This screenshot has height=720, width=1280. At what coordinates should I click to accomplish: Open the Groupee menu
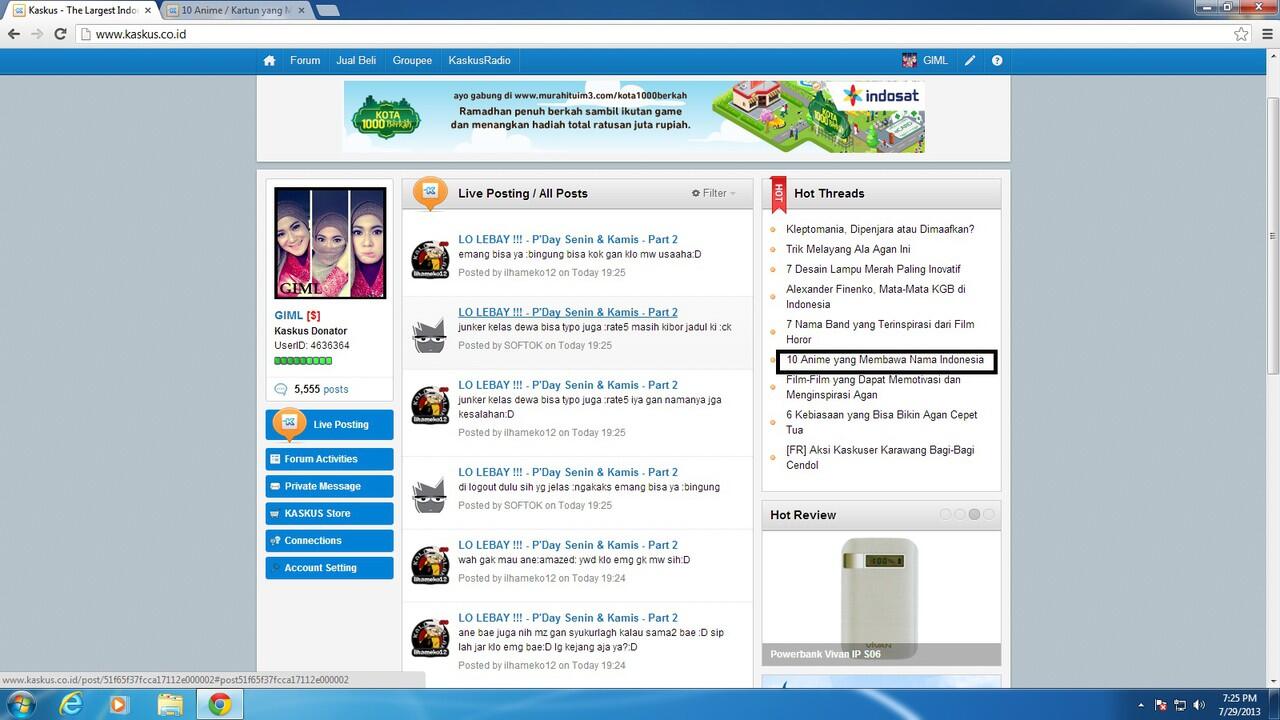pyautogui.click(x=412, y=61)
